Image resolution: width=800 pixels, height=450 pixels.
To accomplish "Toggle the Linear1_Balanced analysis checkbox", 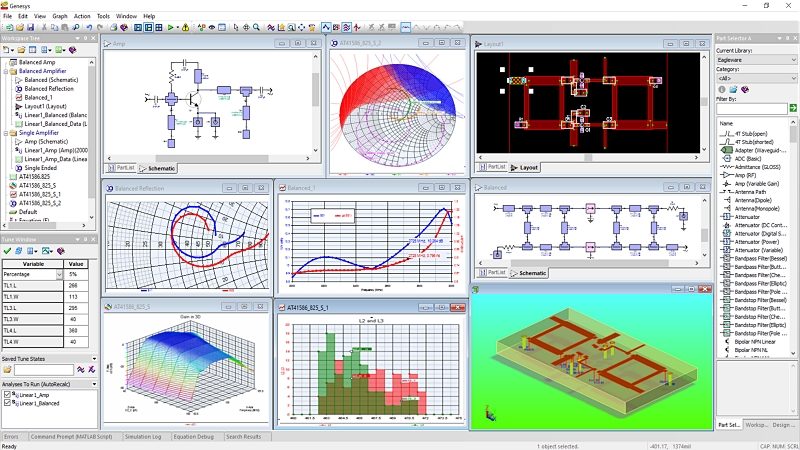I will 8,404.
